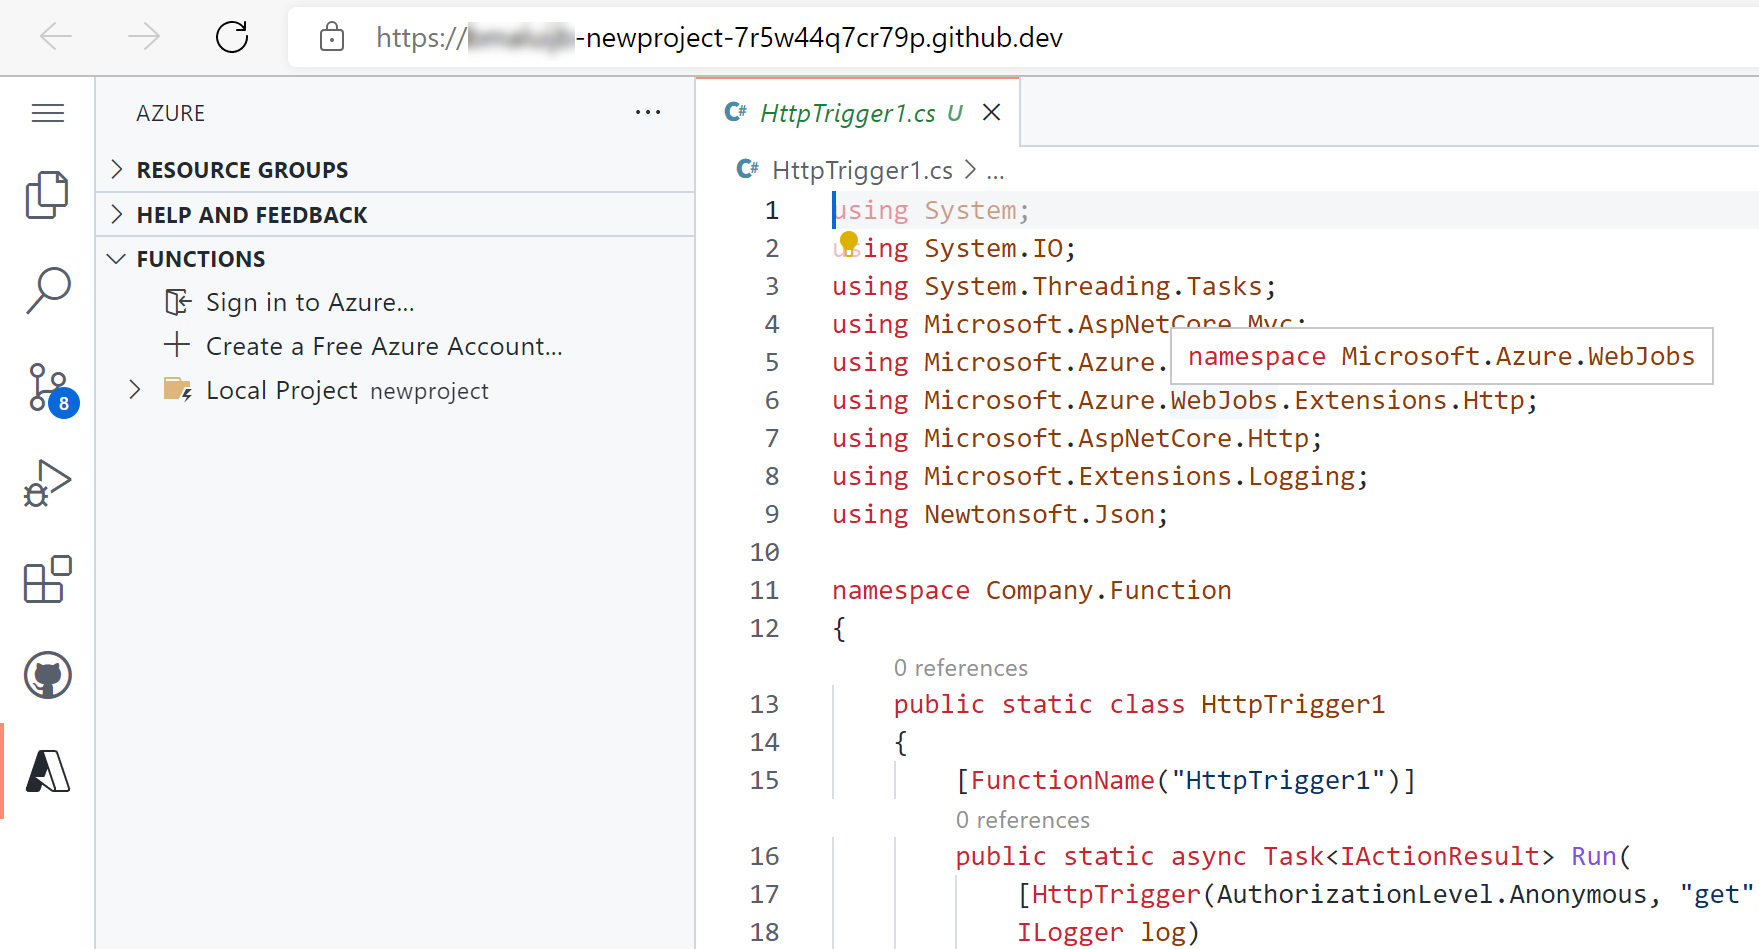1759x949 pixels.
Task: Click 0 references above Run method
Action: pos(1022,819)
